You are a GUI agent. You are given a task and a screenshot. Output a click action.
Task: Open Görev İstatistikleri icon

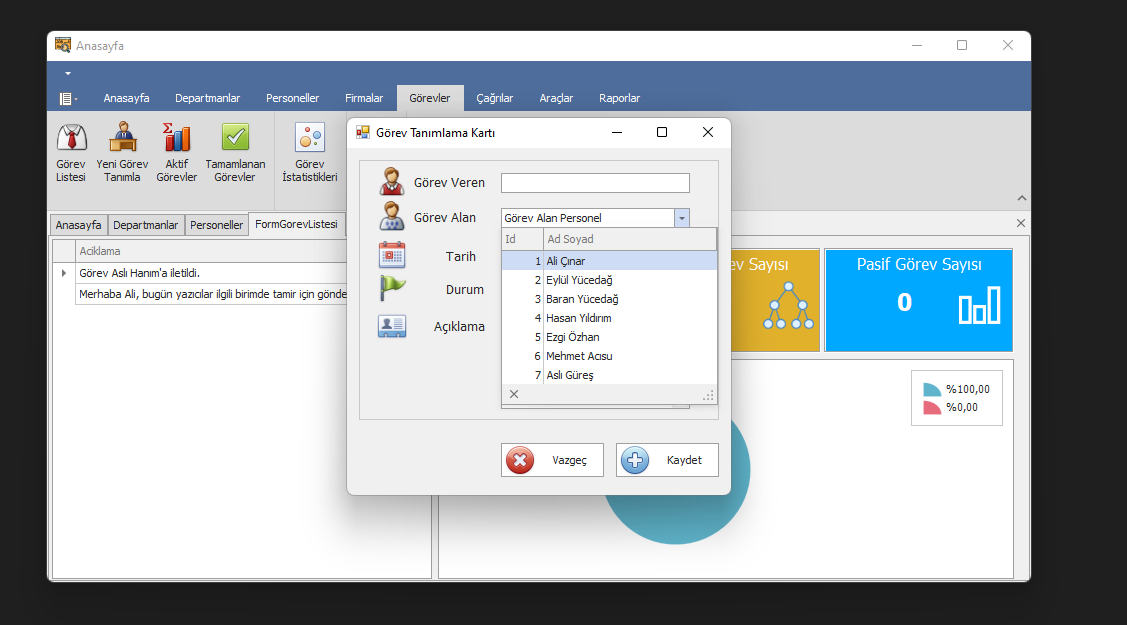coord(310,137)
